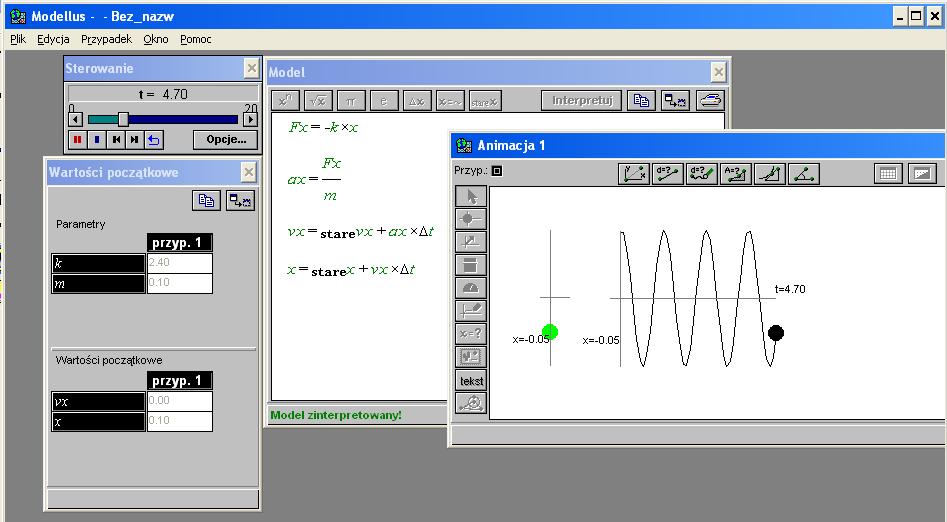Select the analog gauge meter tool
This screenshot has height=522, width=947.
pos(470,288)
